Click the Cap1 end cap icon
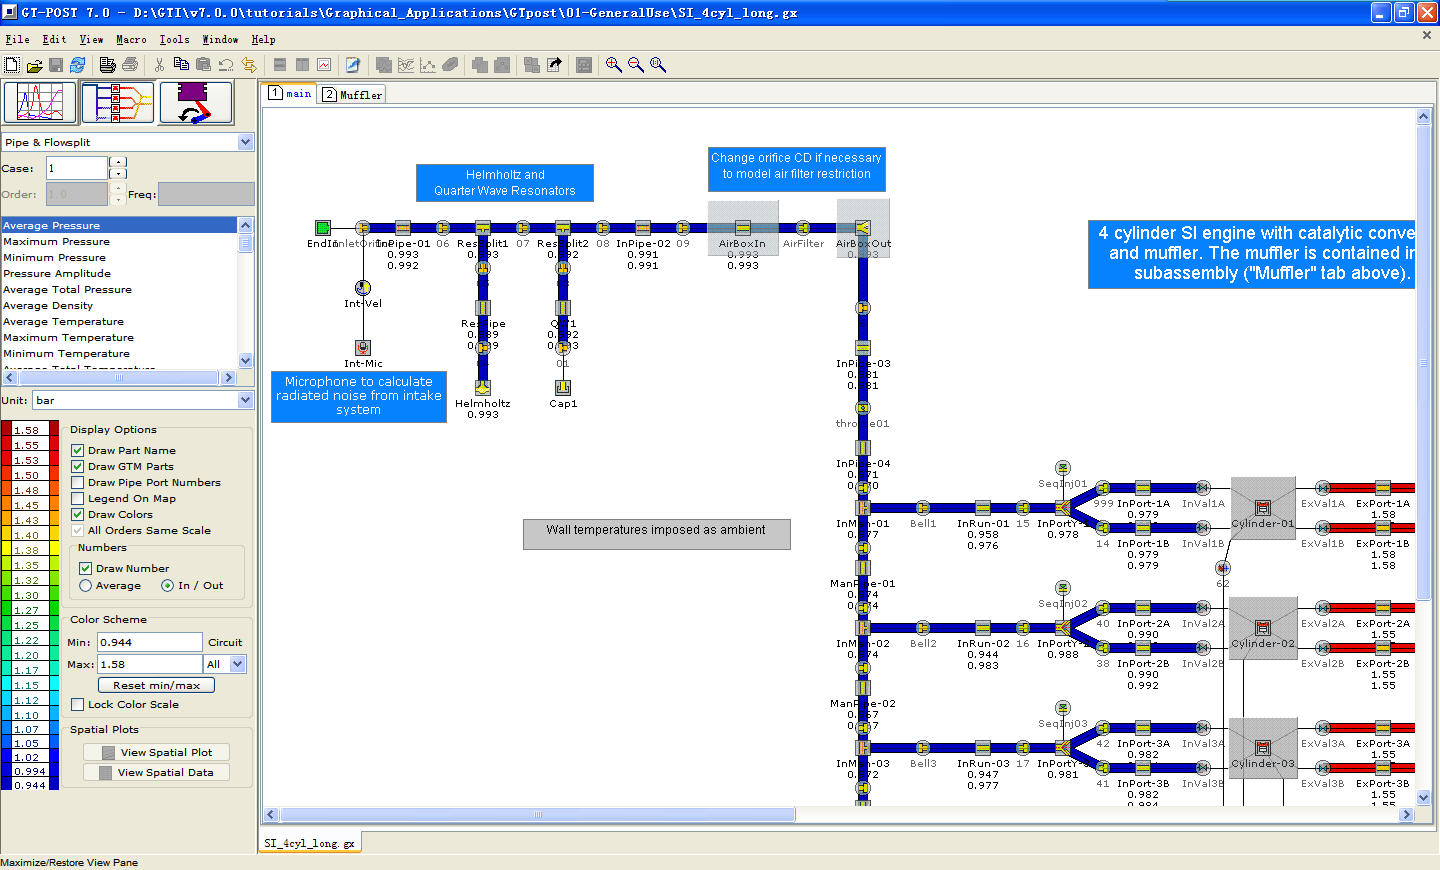1440x870 pixels. (x=563, y=388)
